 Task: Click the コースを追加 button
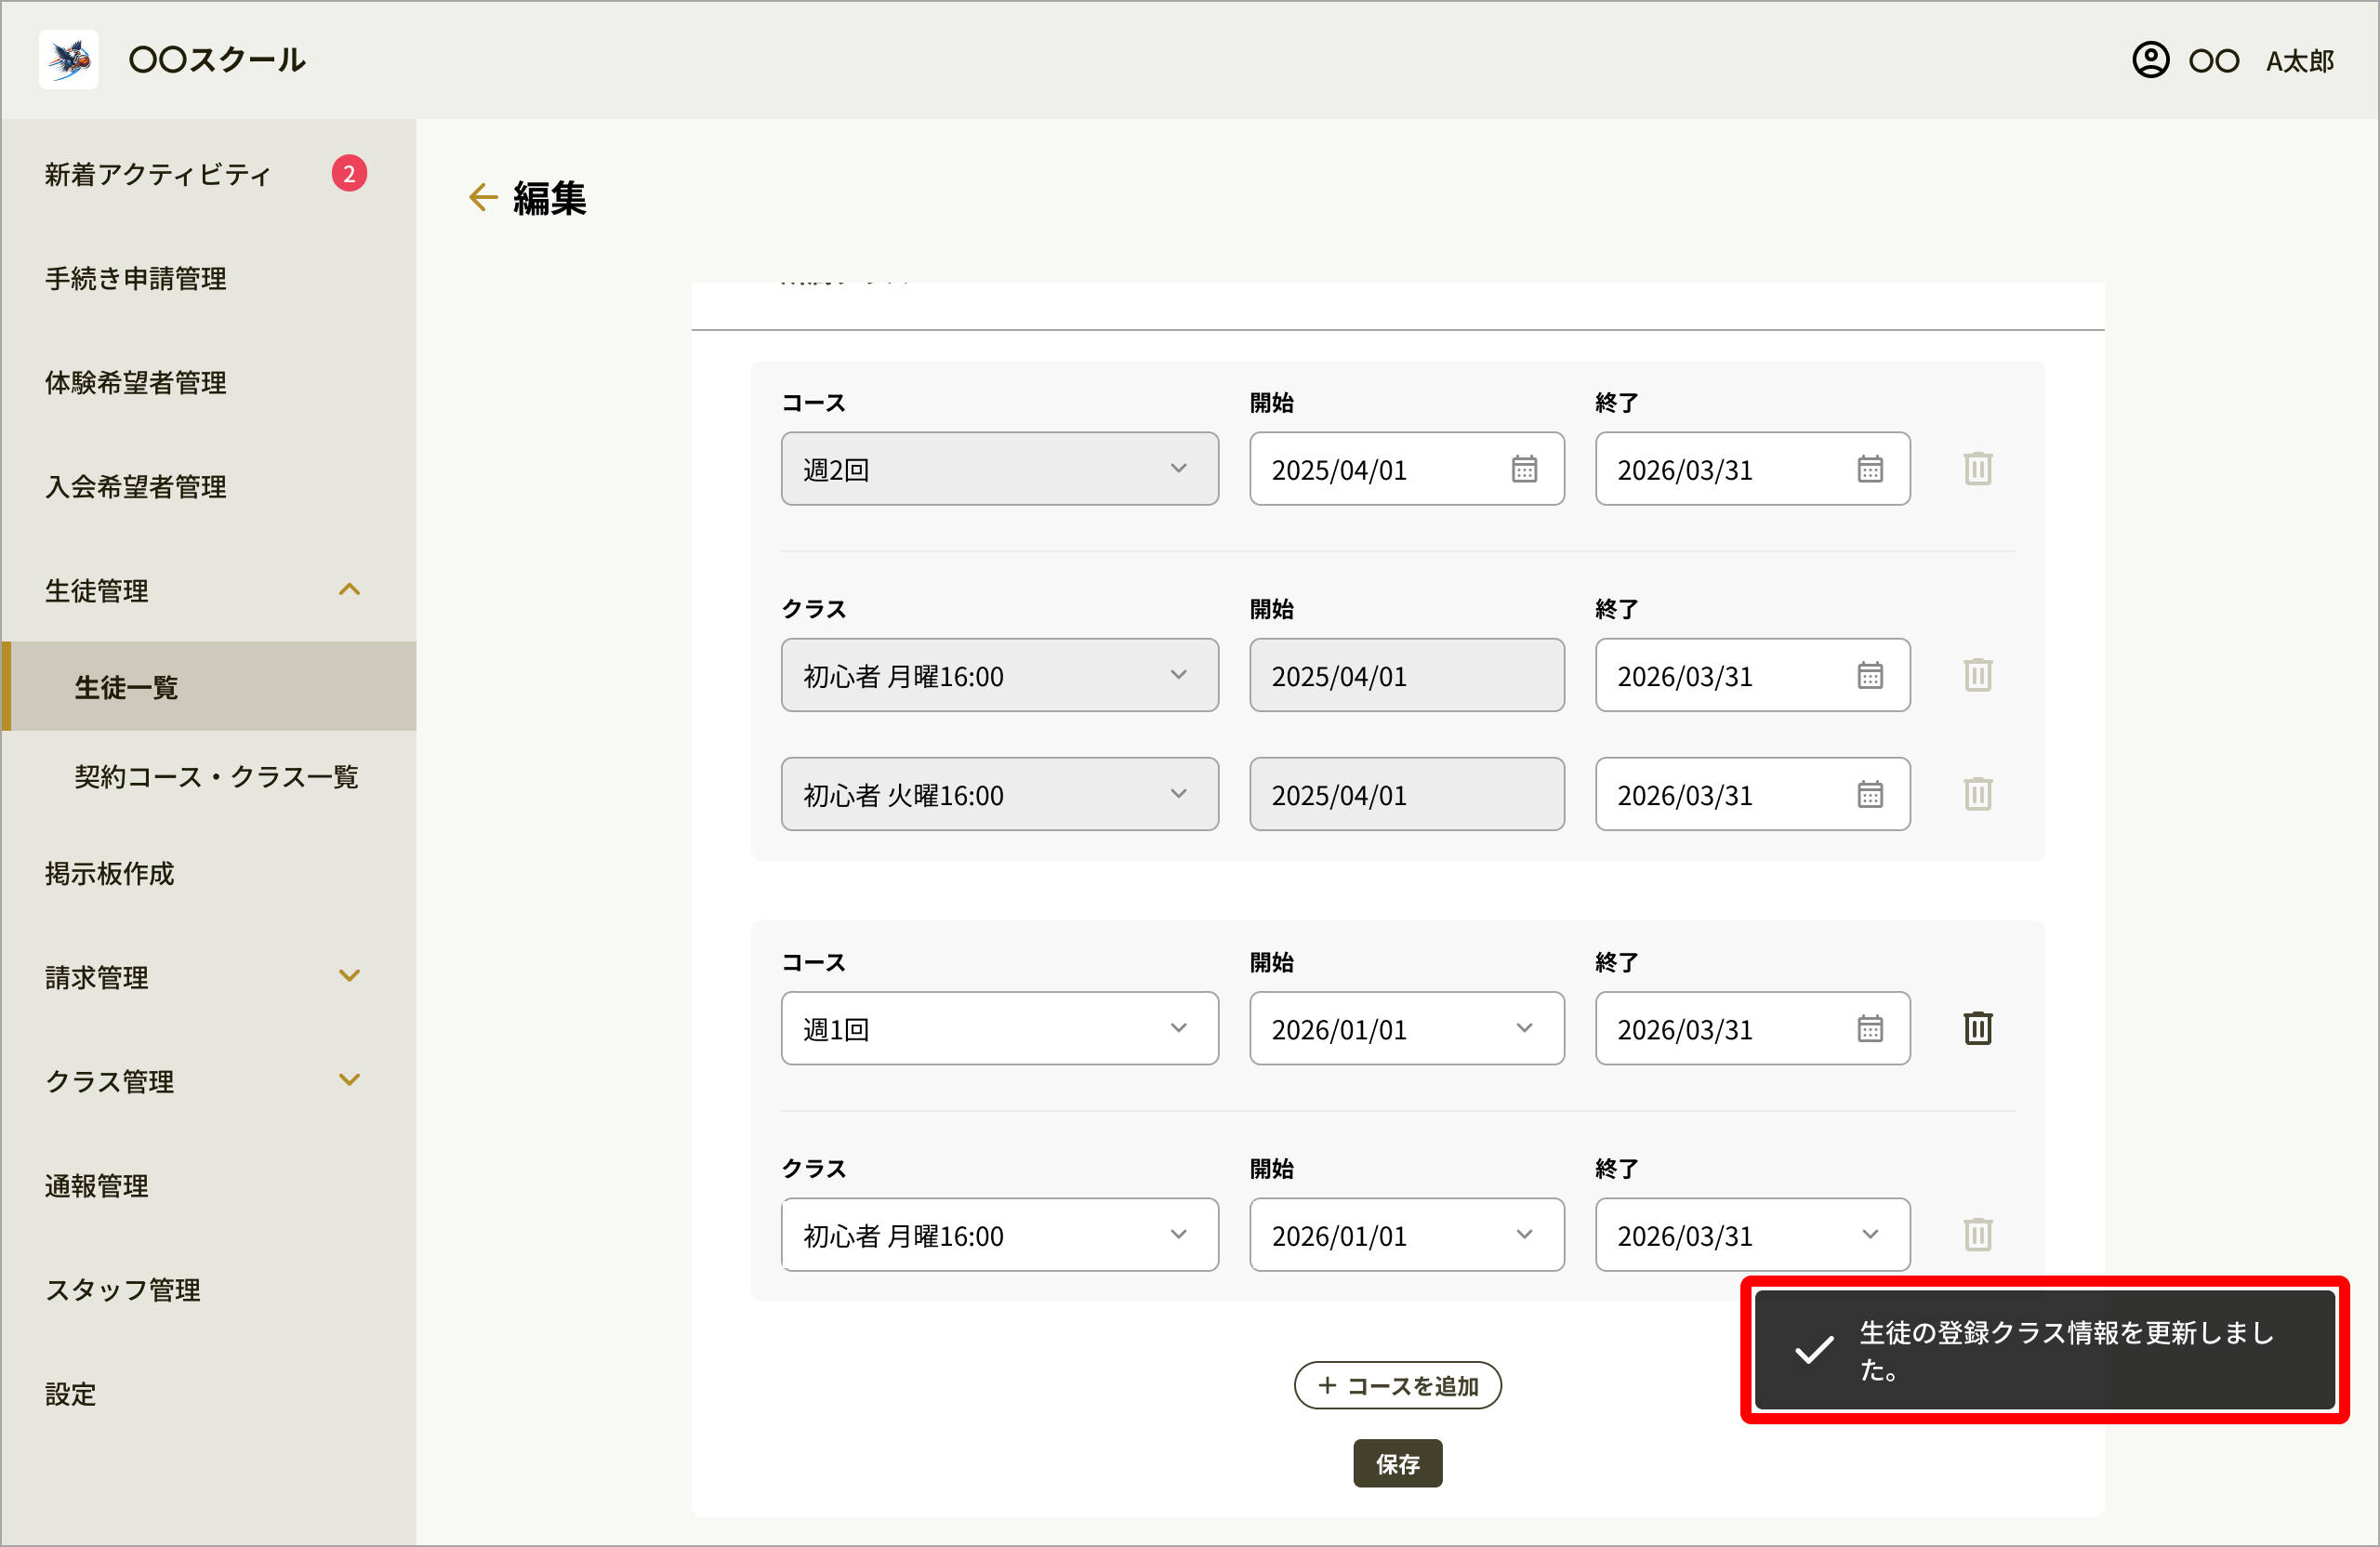pos(1397,1385)
